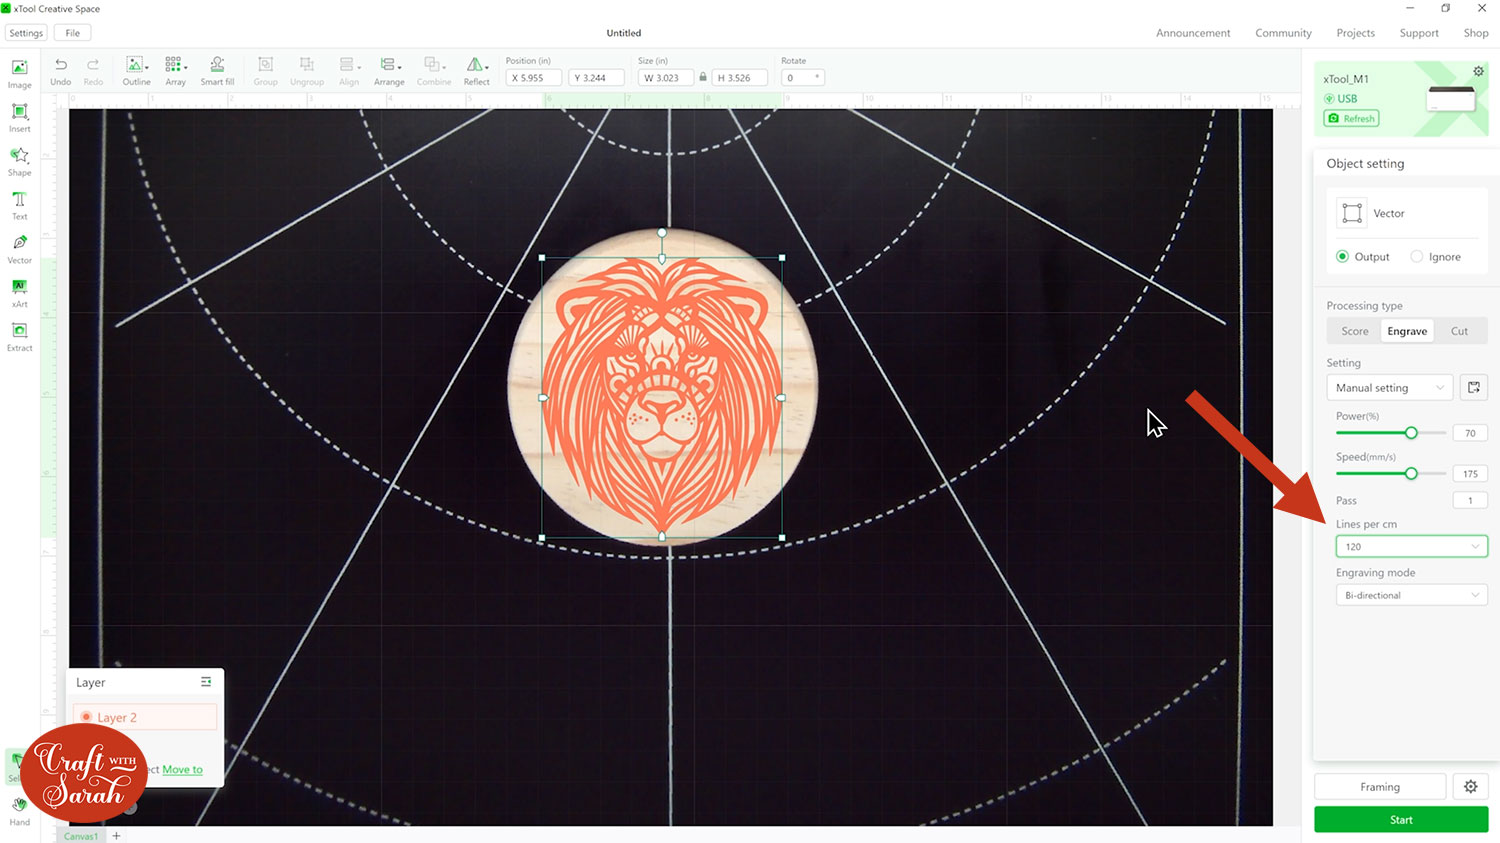Click the Width size field
The width and height of the screenshot is (1500, 843).
point(666,77)
